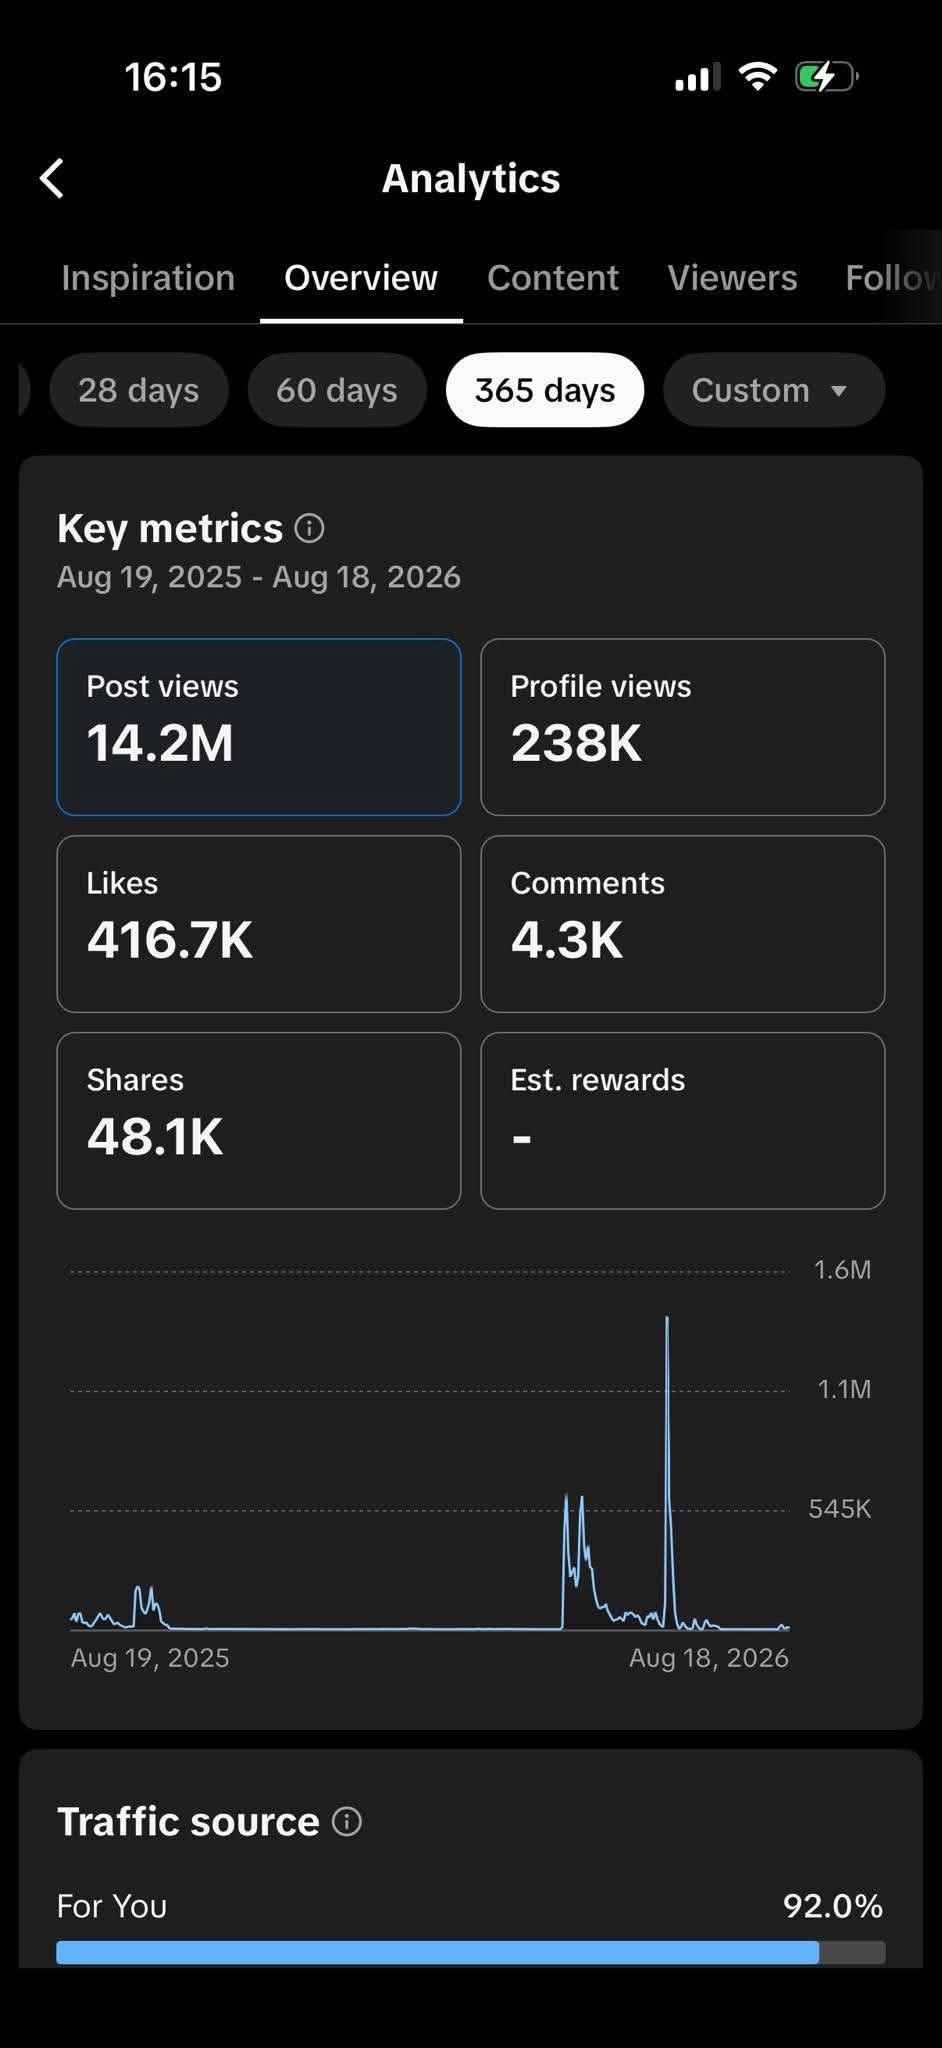
Task: Switch to the Inspiration tab
Action: (148, 278)
